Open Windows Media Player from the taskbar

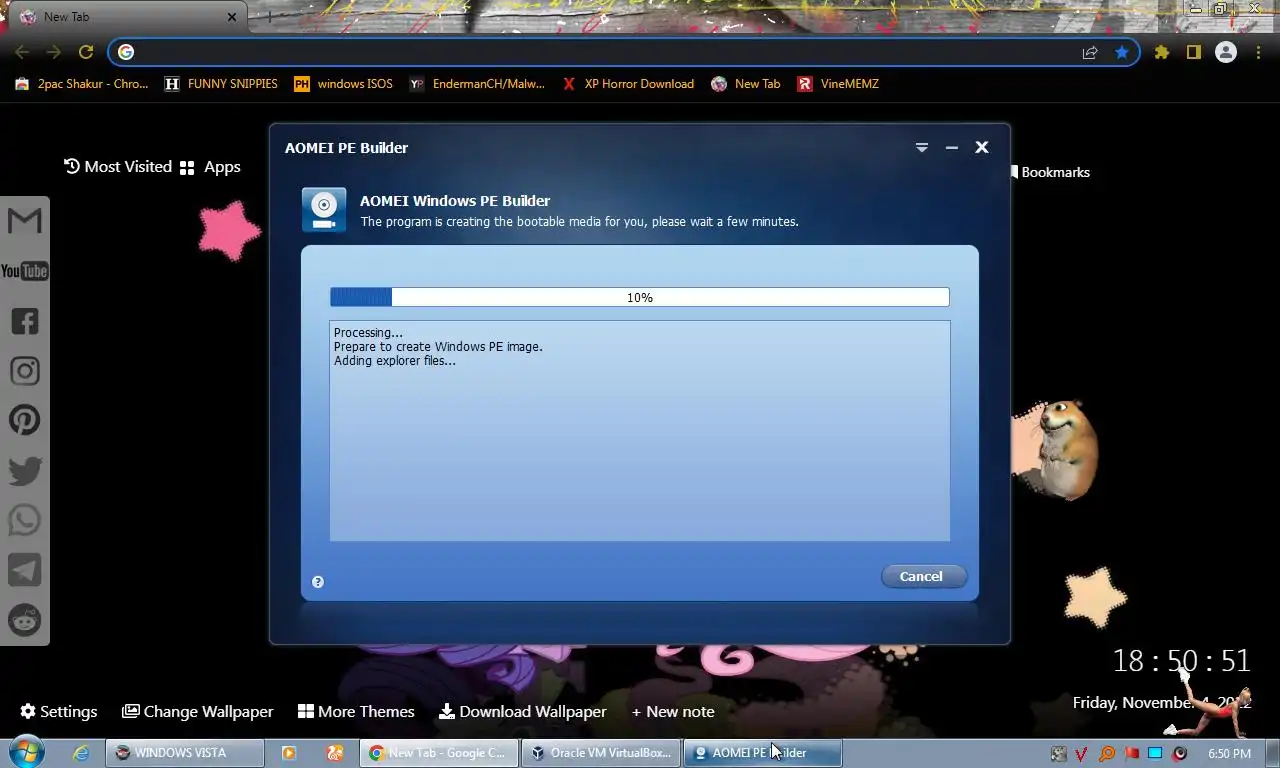click(x=289, y=753)
